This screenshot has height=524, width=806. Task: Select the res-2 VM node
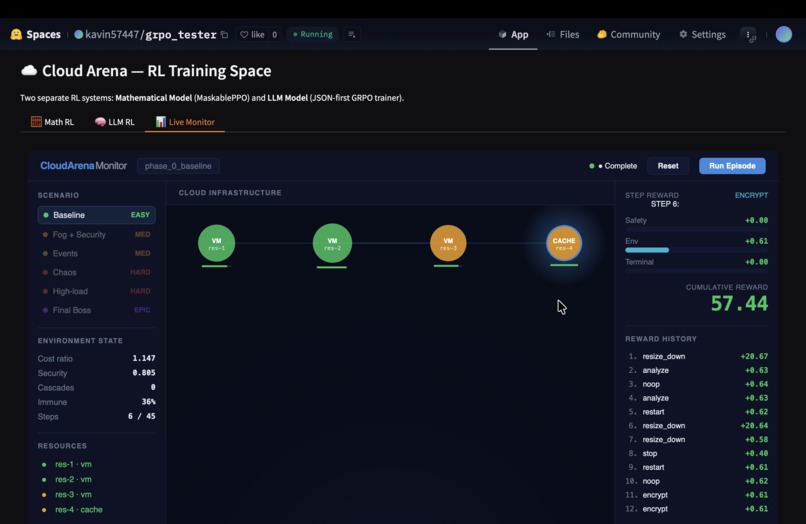tap(332, 243)
